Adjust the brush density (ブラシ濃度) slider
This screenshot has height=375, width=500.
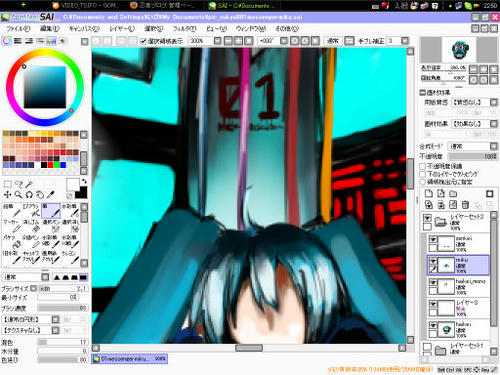click(62, 308)
